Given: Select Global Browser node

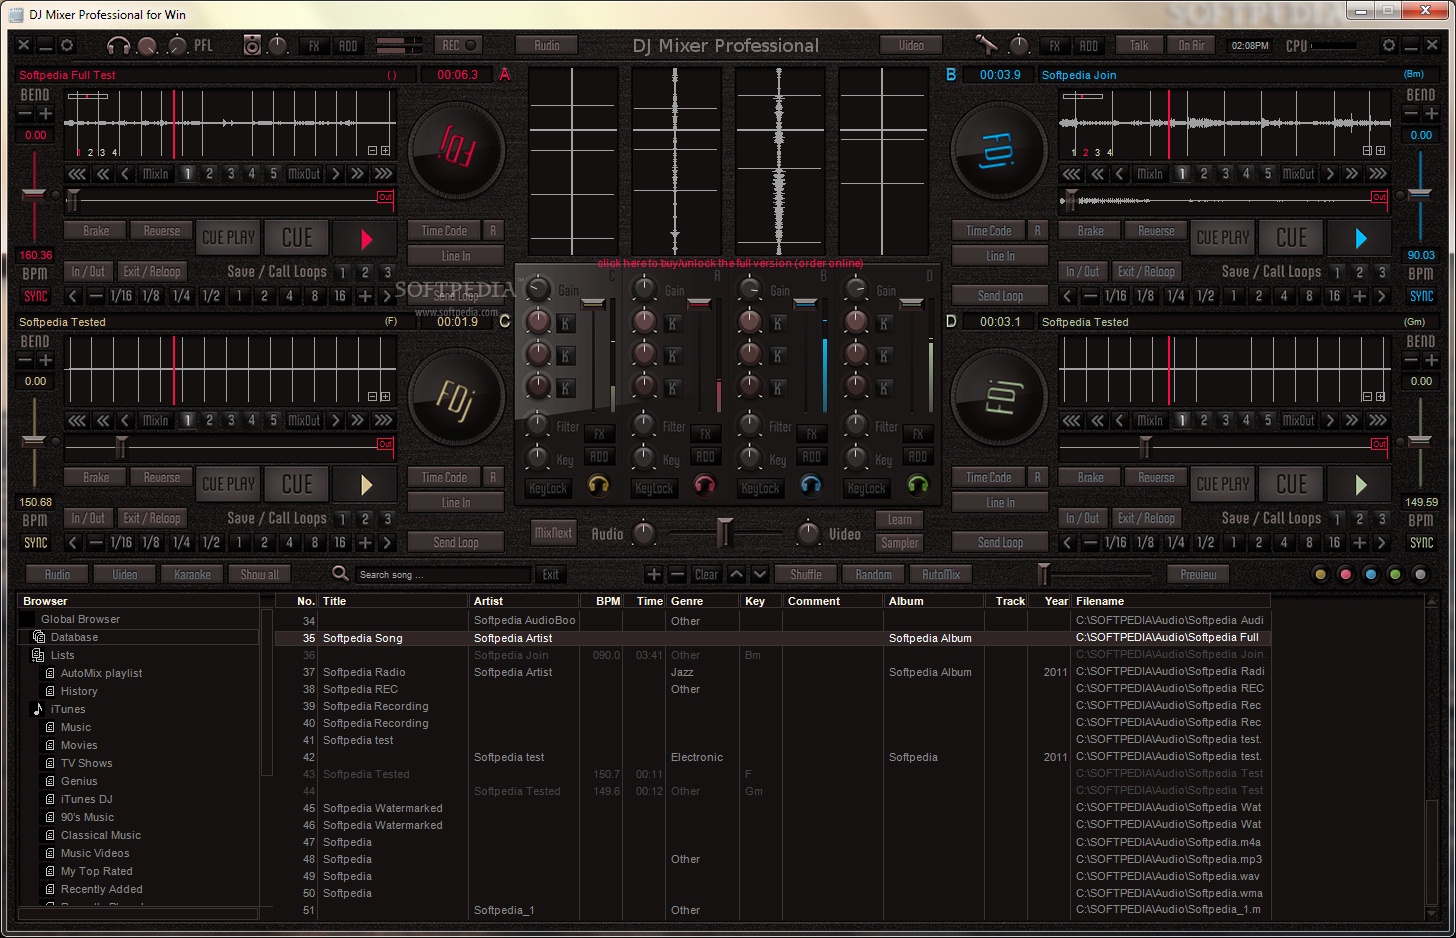Looking at the screenshot, I should pyautogui.click(x=80, y=619).
